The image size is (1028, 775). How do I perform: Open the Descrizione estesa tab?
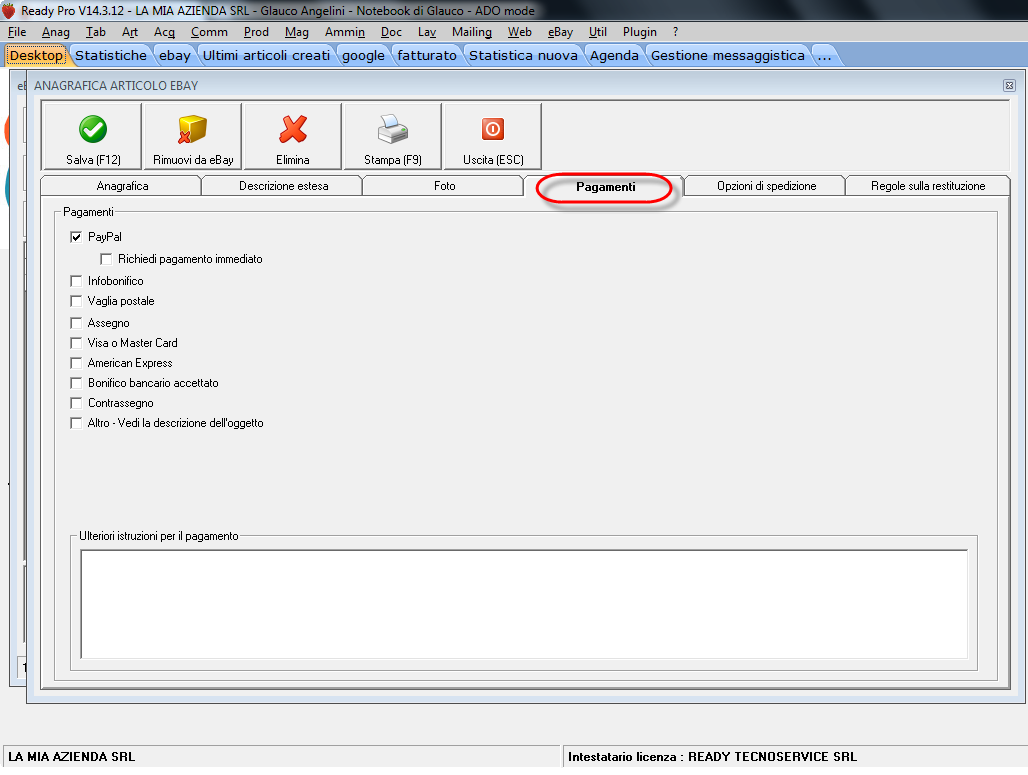pyautogui.click(x=283, y=186)
